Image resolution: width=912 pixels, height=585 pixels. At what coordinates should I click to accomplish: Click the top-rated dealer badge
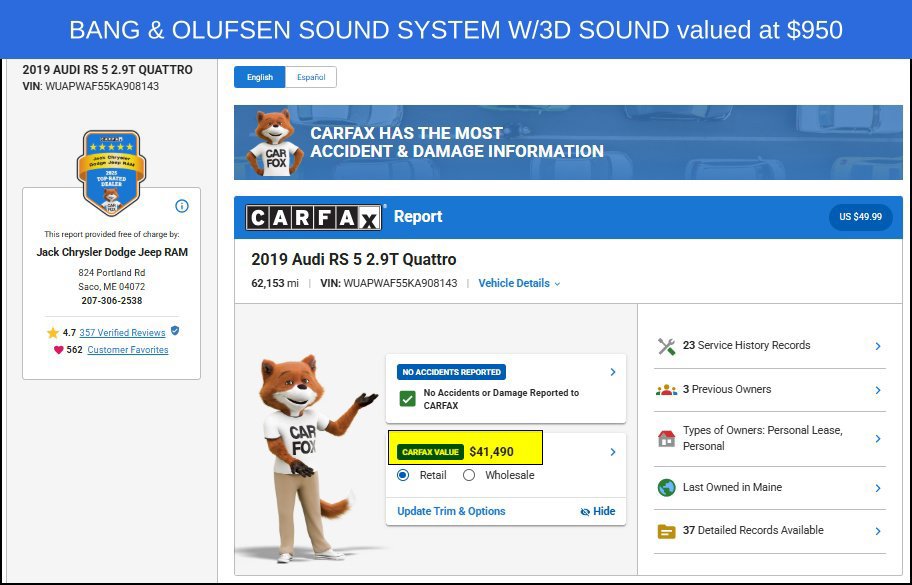tap(112, 173)
